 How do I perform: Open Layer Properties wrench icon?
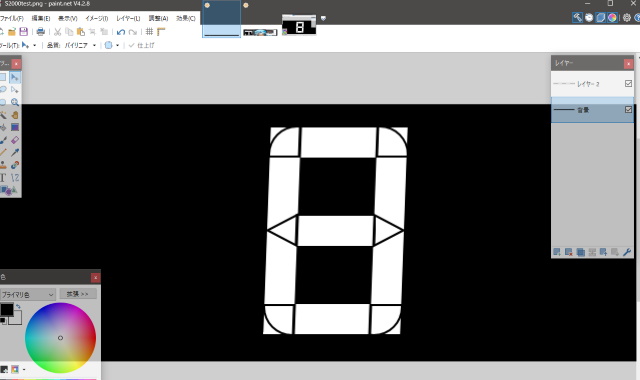(x=627, y=252)
